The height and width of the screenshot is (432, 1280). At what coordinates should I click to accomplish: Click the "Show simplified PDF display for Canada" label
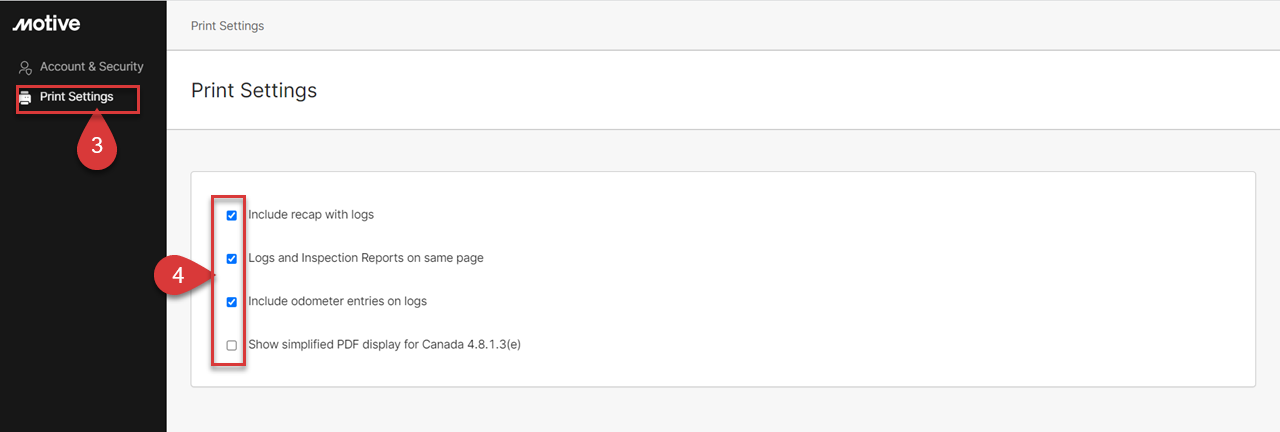coord(385,345)
